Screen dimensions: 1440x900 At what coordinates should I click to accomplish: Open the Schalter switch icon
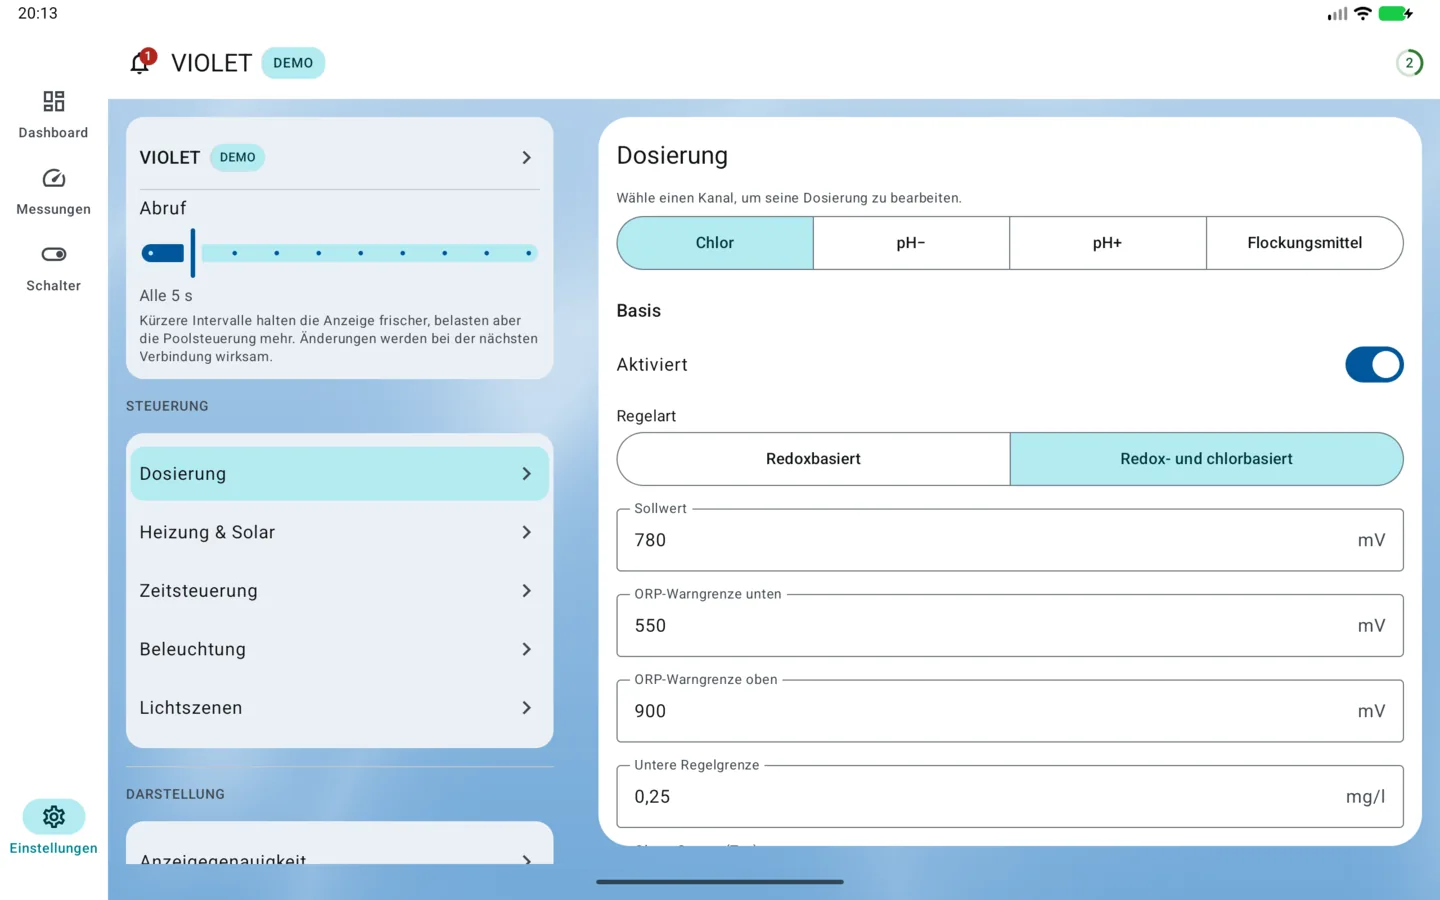[54, 254]
